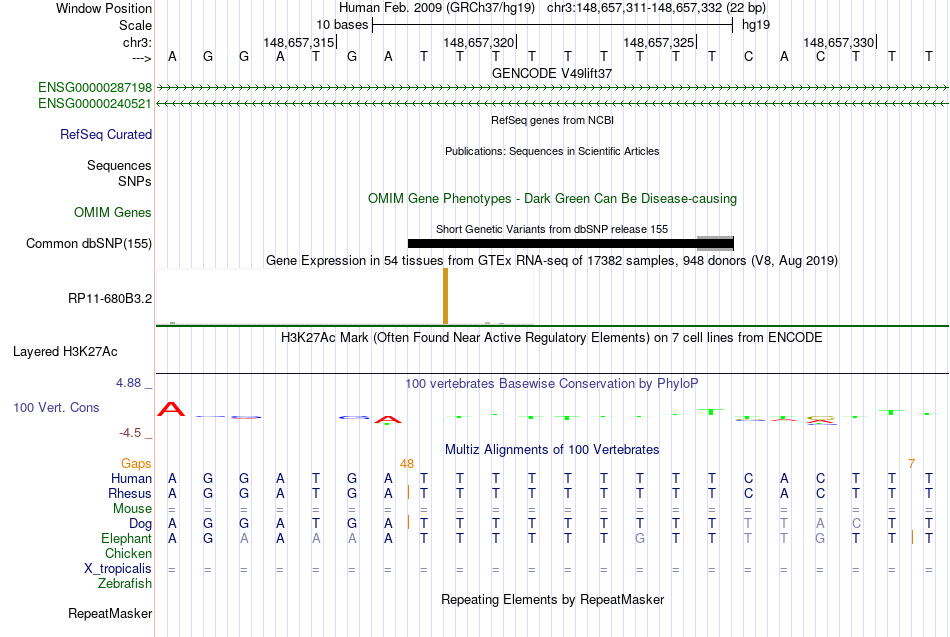
Task: Select the Chicken species row label
Action: point(128,553)
